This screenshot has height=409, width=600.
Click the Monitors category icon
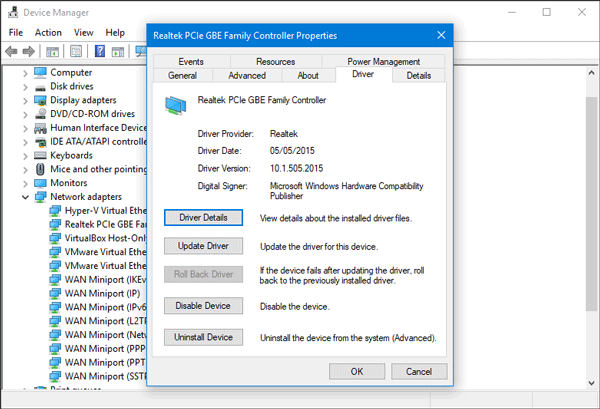(40, 183)
